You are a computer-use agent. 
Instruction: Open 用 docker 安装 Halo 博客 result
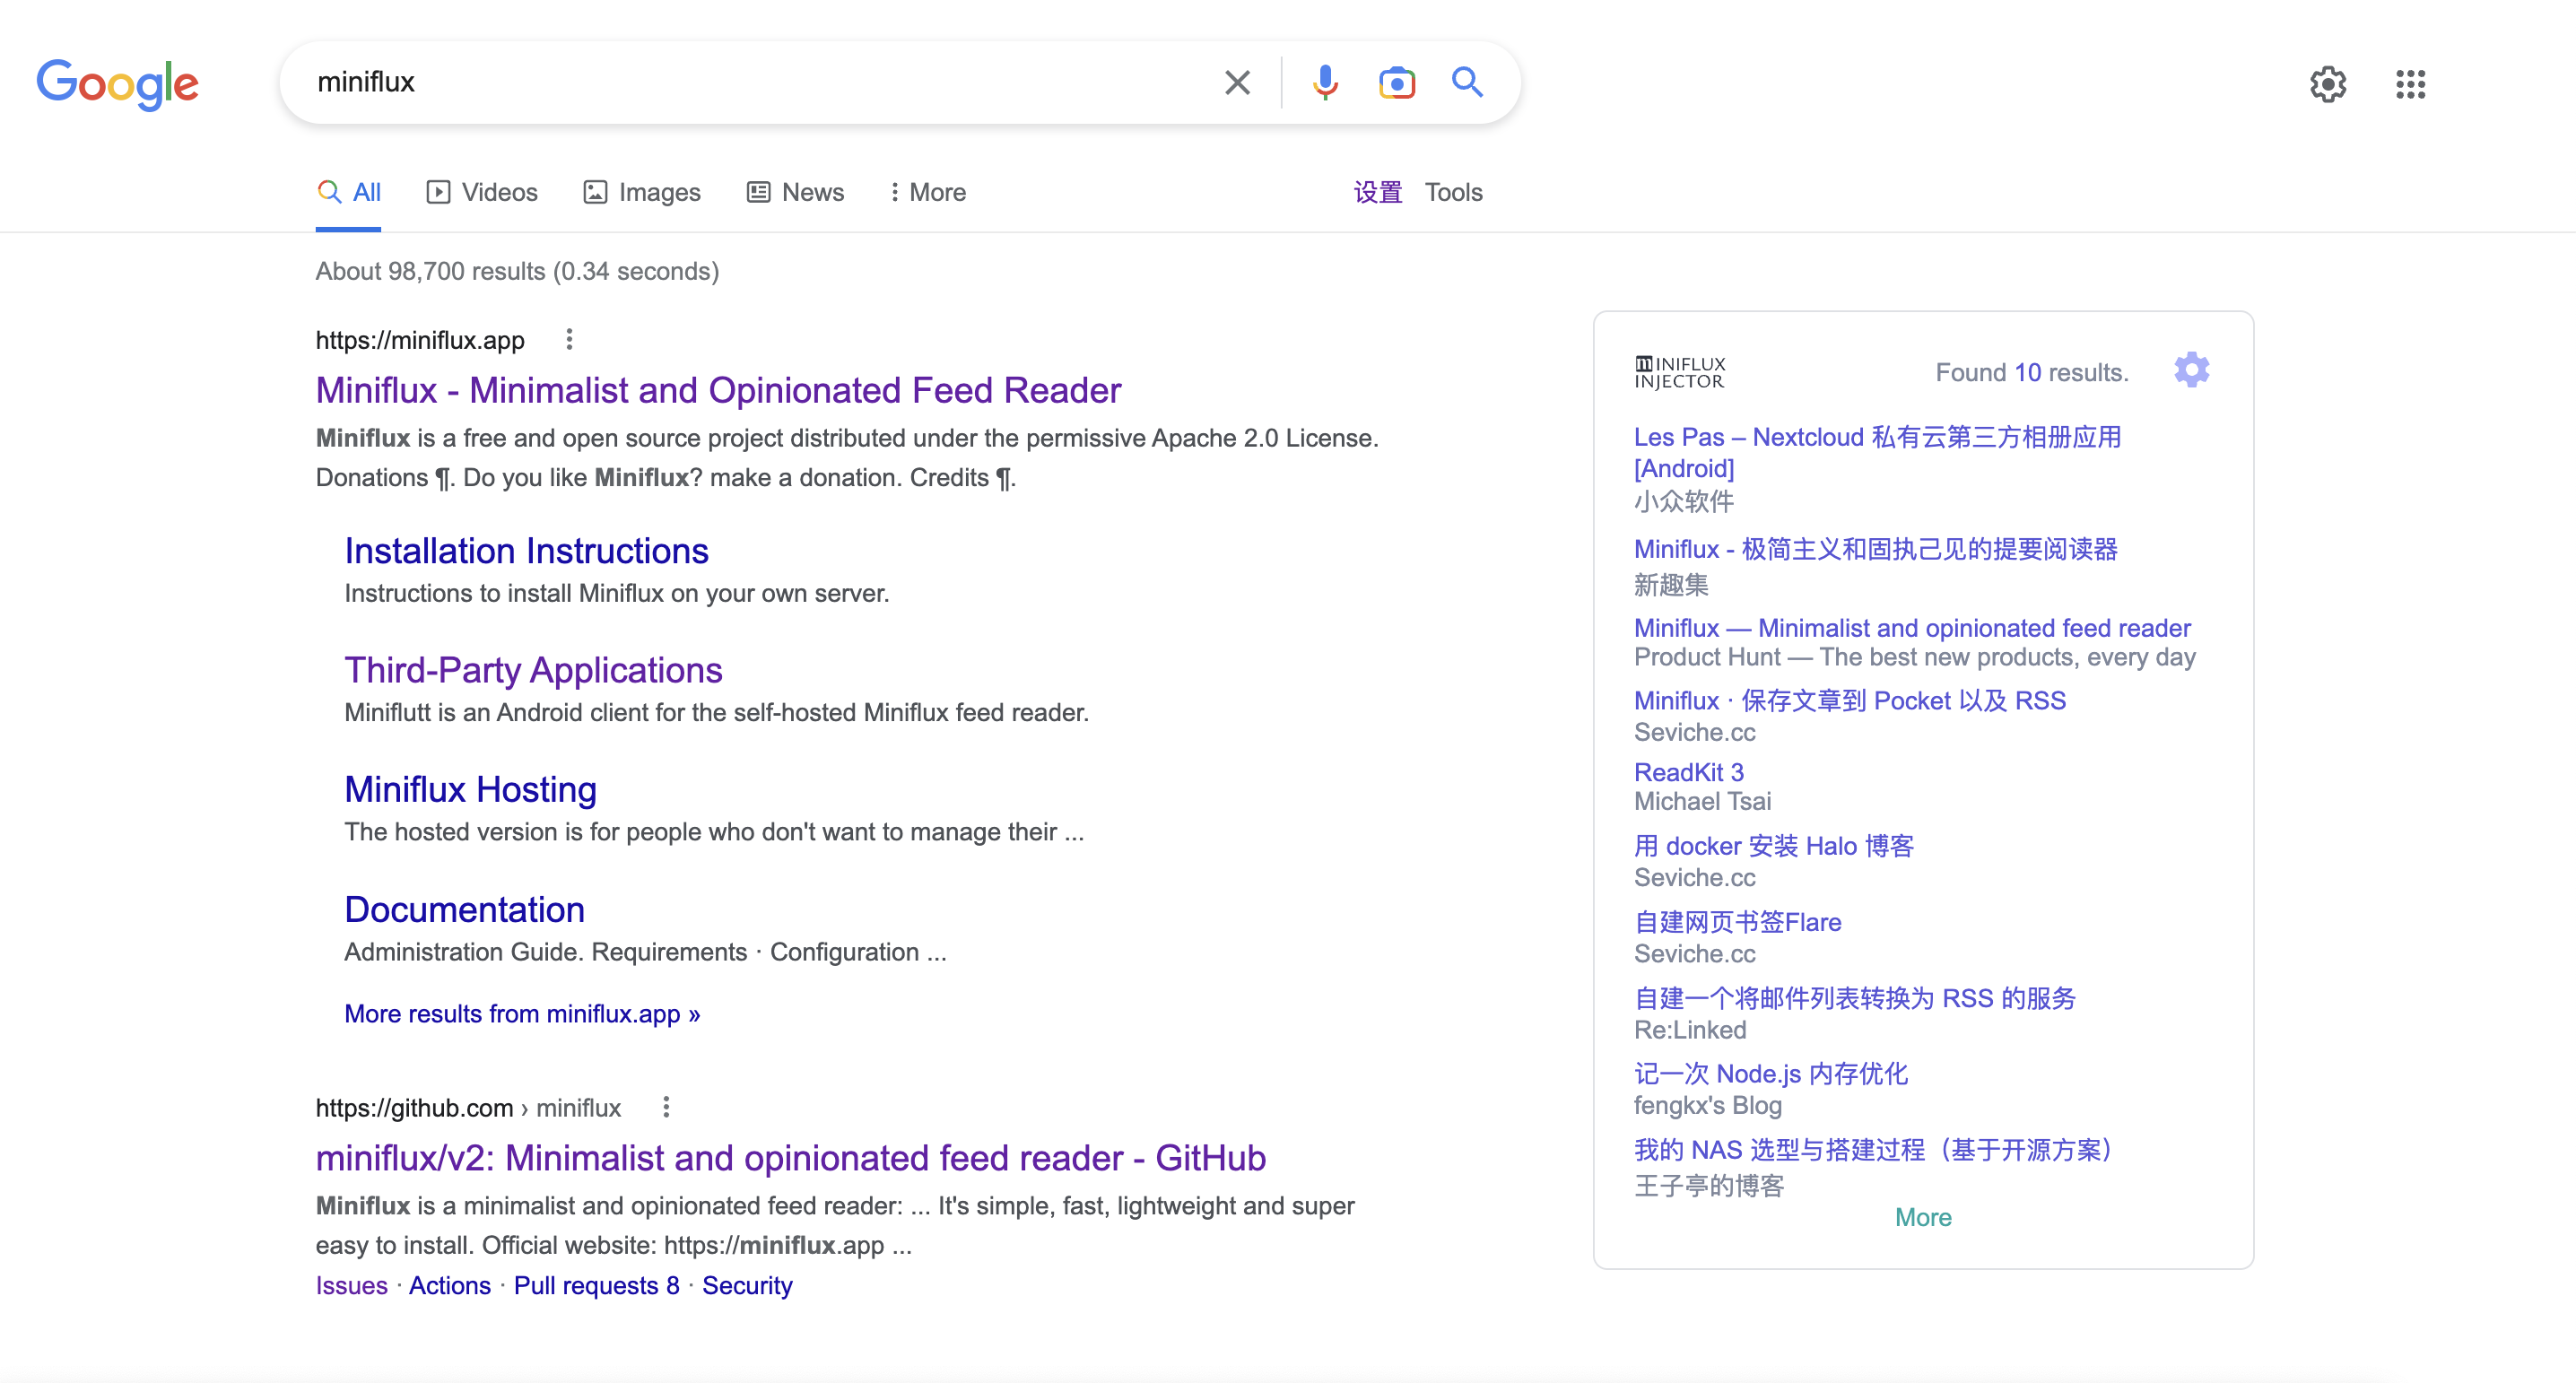1773,846
